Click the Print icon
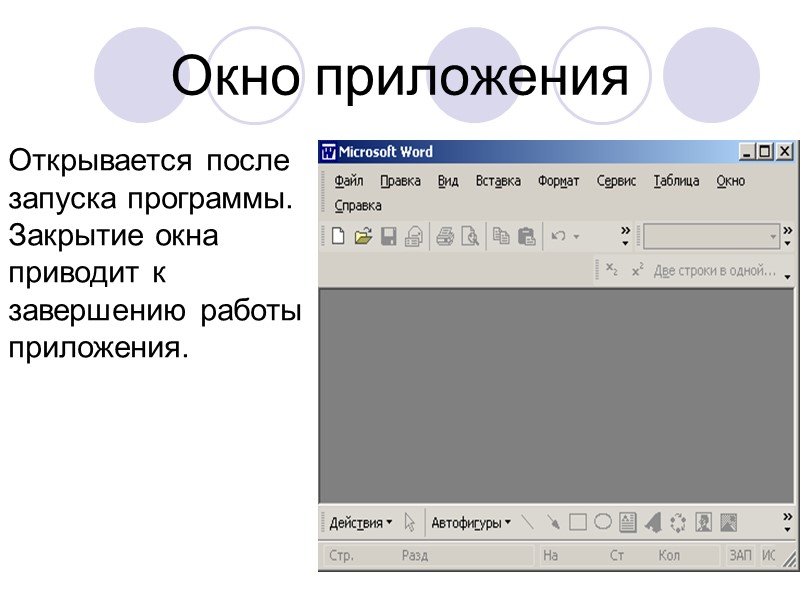Image resolution: width=800 pixels, height=600 pixels. tap(446, 234)
